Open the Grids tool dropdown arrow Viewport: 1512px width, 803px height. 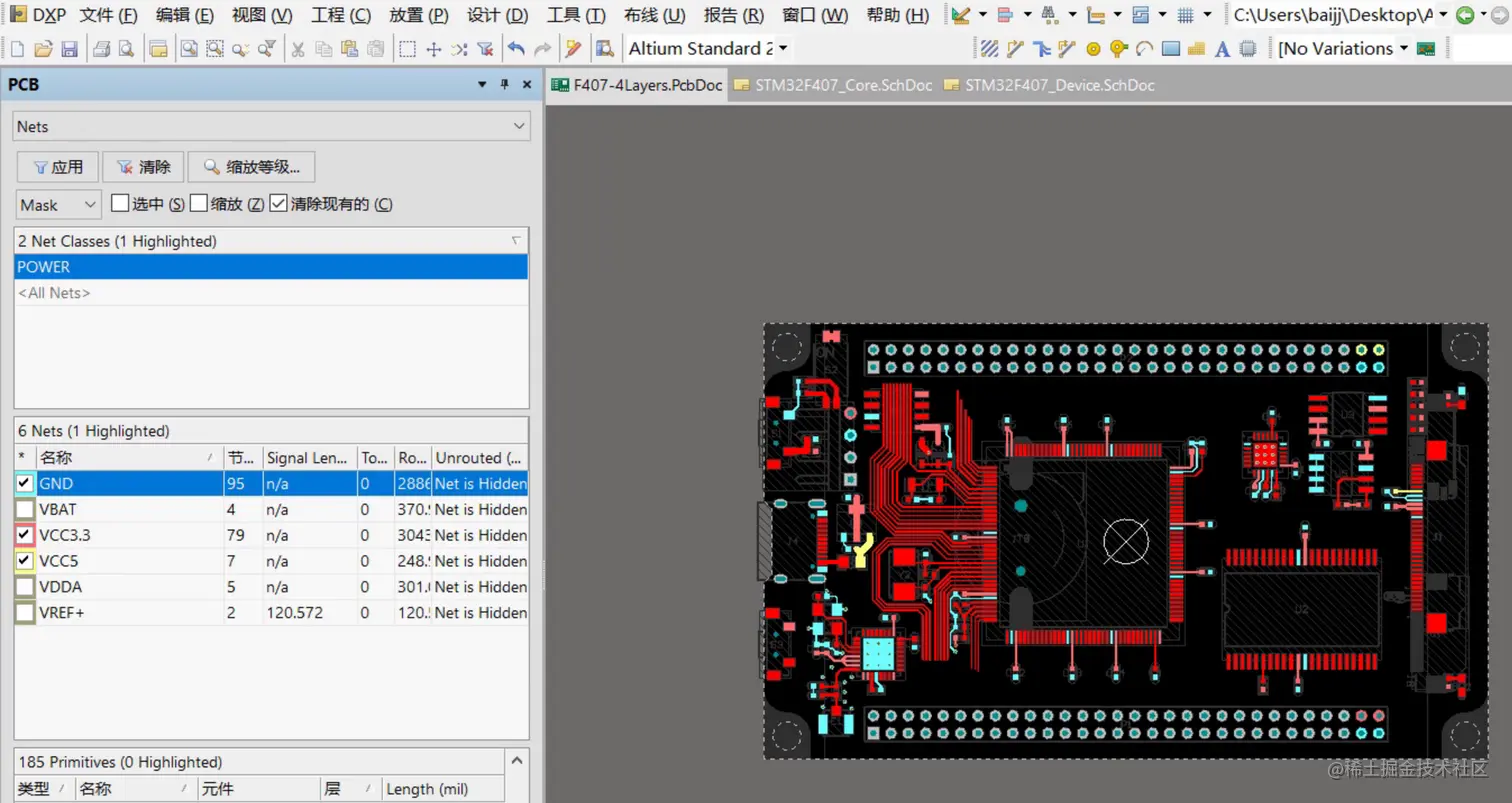point(1207,15)
